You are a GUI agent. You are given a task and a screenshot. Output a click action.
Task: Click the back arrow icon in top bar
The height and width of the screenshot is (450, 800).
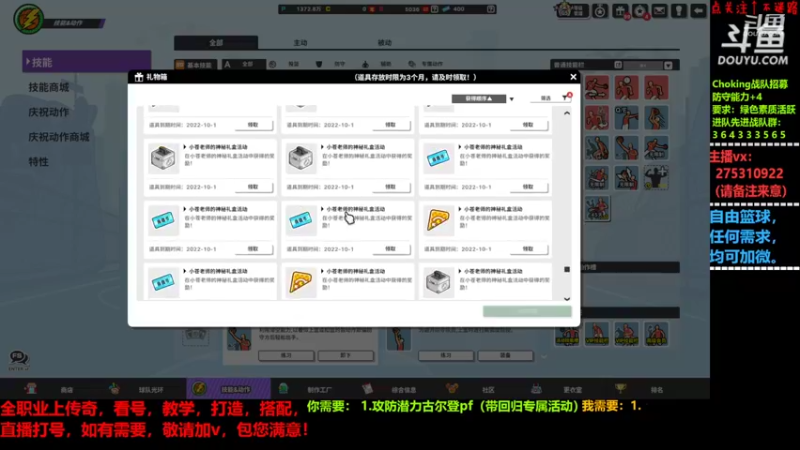[x=698, y=11]
